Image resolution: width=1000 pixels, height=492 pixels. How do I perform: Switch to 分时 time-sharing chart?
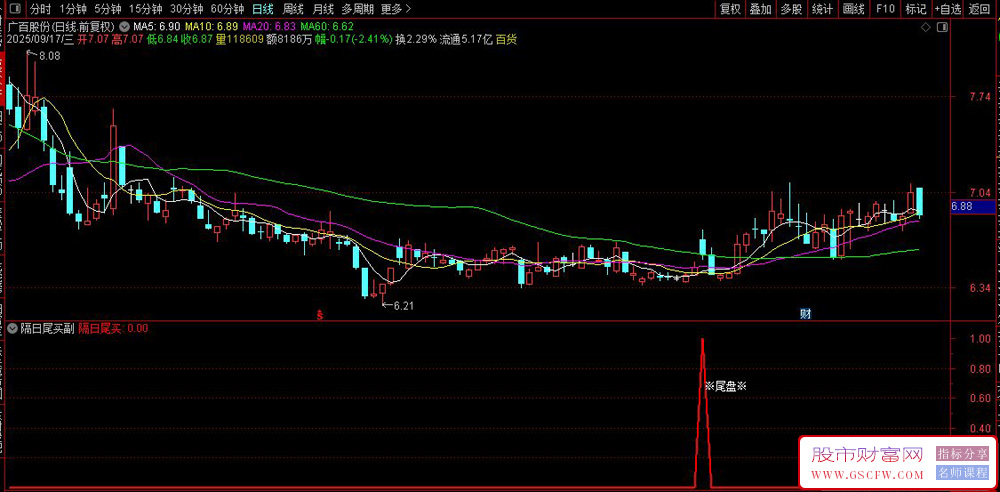[40, 9]
